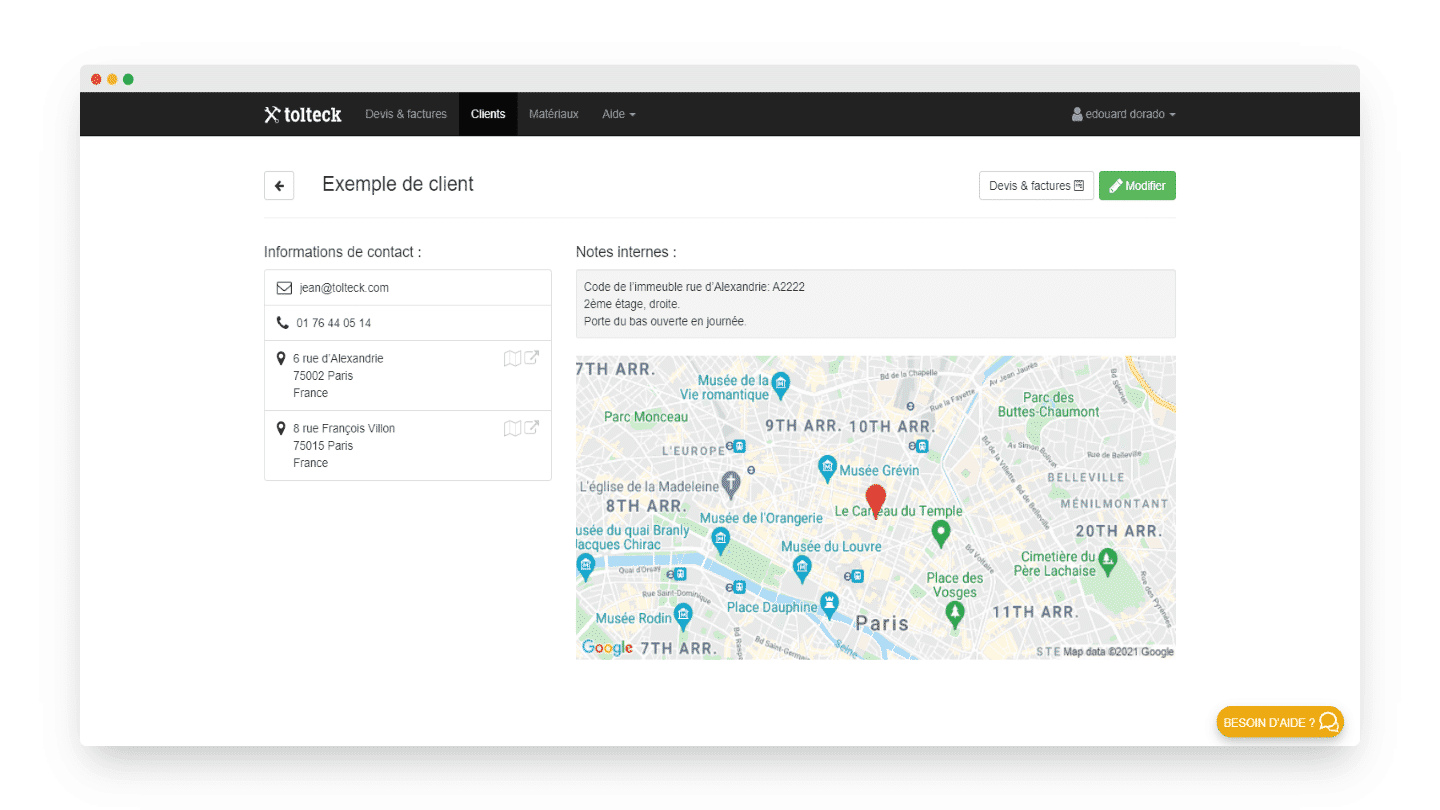Click the red map marker pin
1440x810 pixels.
pyautogui.click(x=876, y=500)
